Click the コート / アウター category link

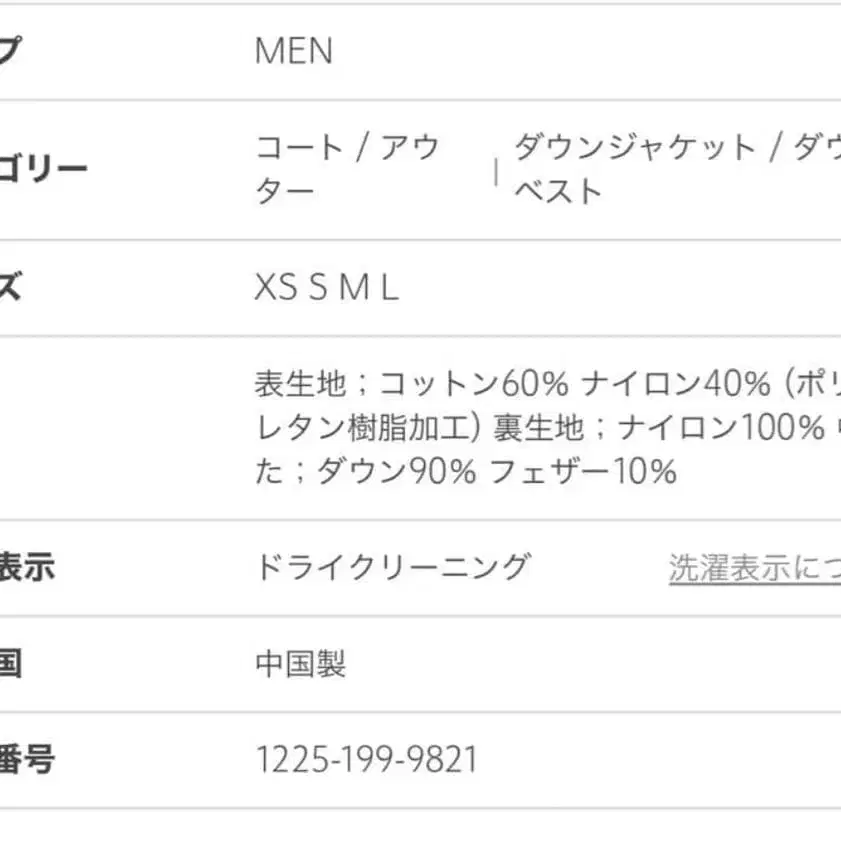[347, 168]
